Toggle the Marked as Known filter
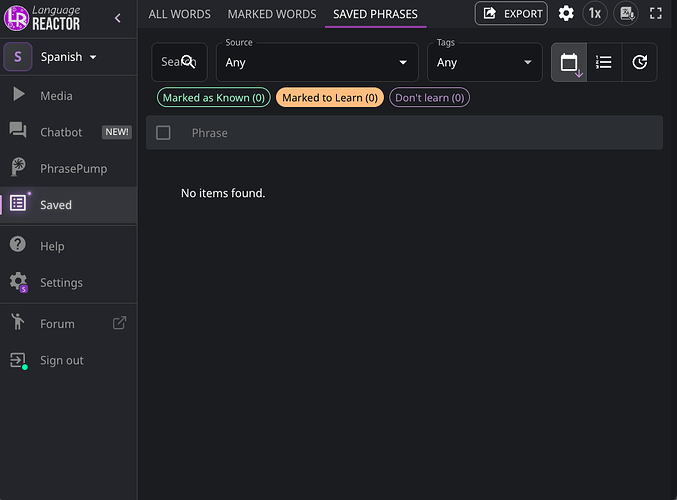Screen dimensions: 677x500 coord(214,98)
